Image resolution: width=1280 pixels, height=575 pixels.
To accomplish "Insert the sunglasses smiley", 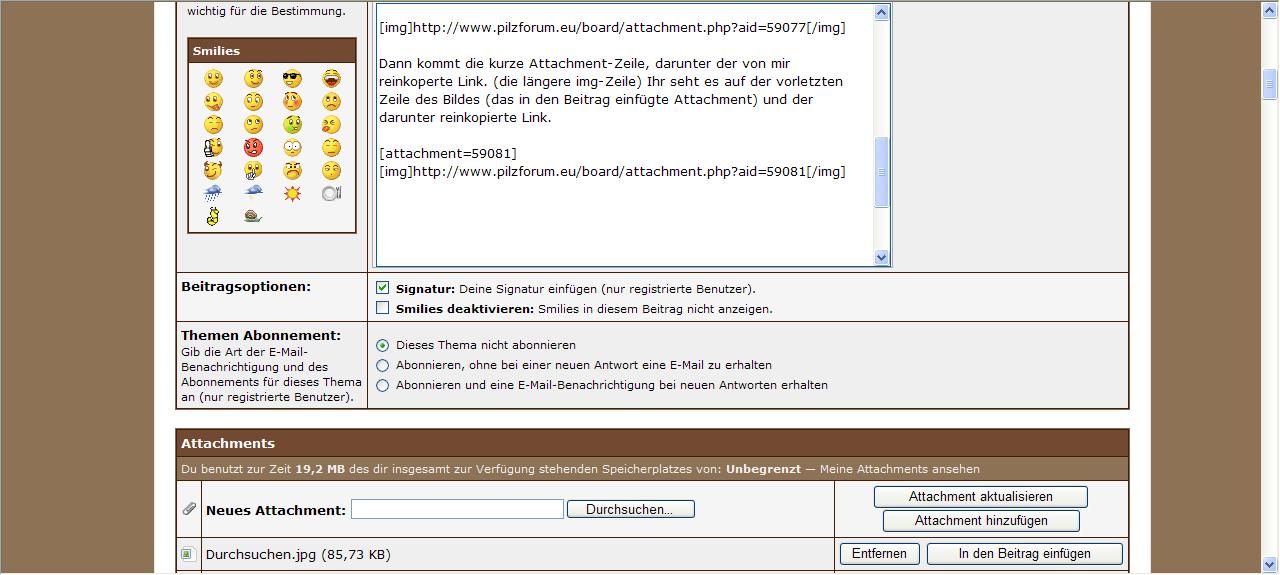I will 292,78.
